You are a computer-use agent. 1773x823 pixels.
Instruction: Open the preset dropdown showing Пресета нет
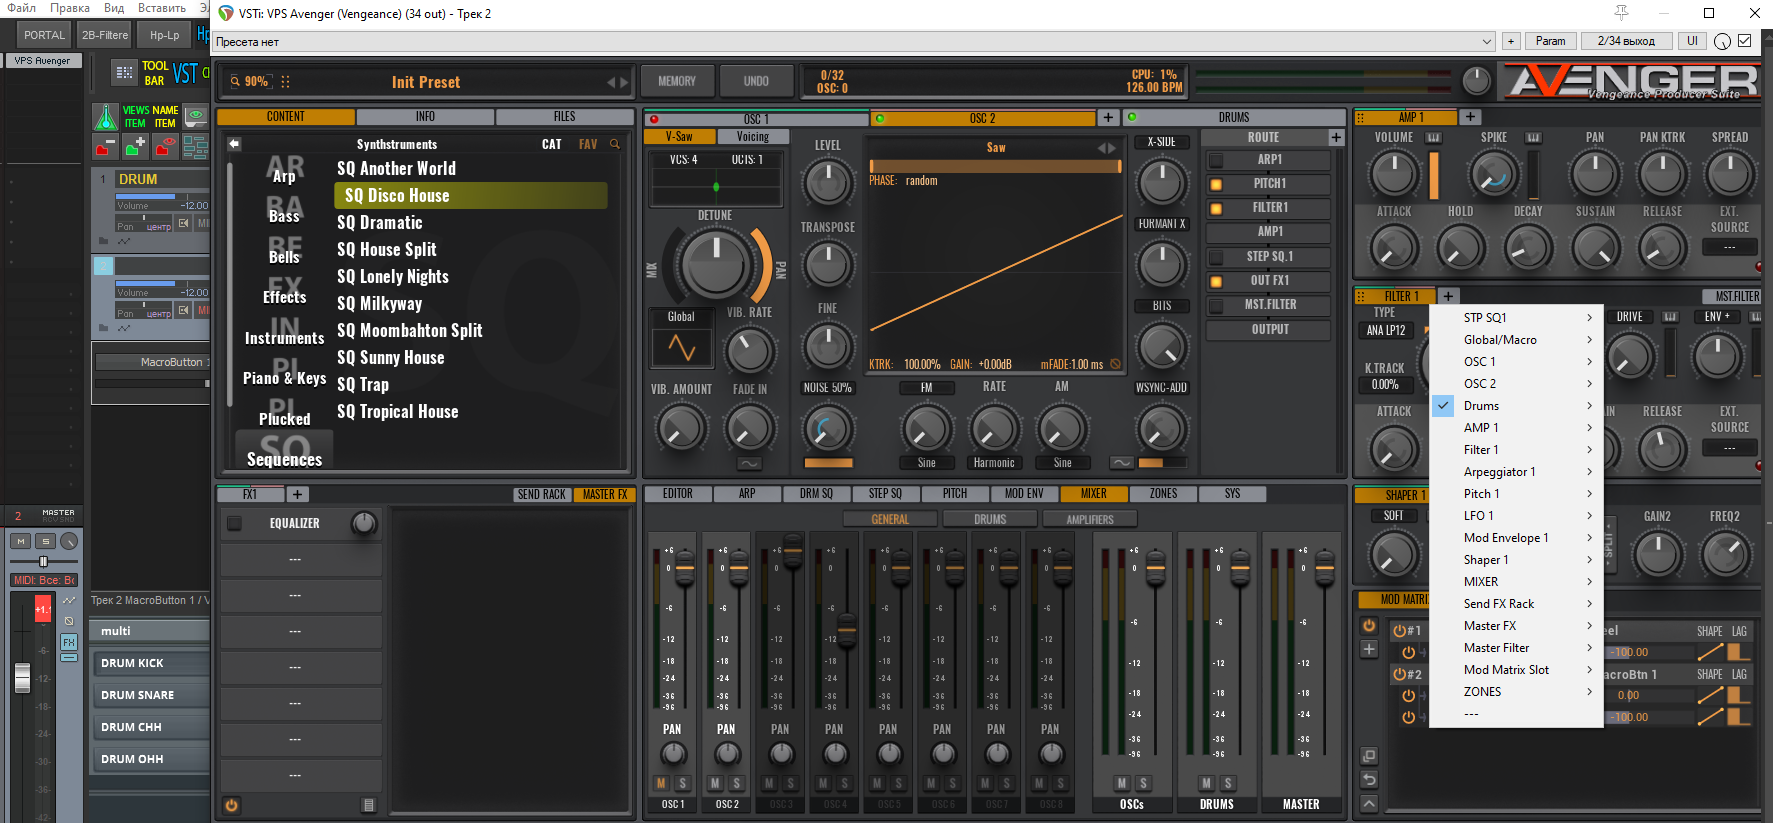tap(854, 41)
